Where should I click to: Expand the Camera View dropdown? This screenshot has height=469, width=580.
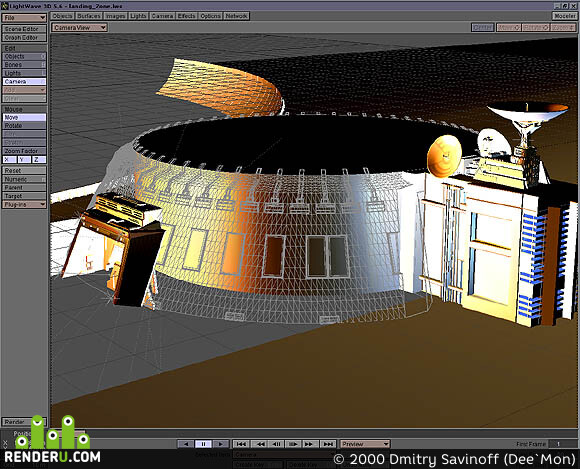pyautogui.click(x=80, y=27)
